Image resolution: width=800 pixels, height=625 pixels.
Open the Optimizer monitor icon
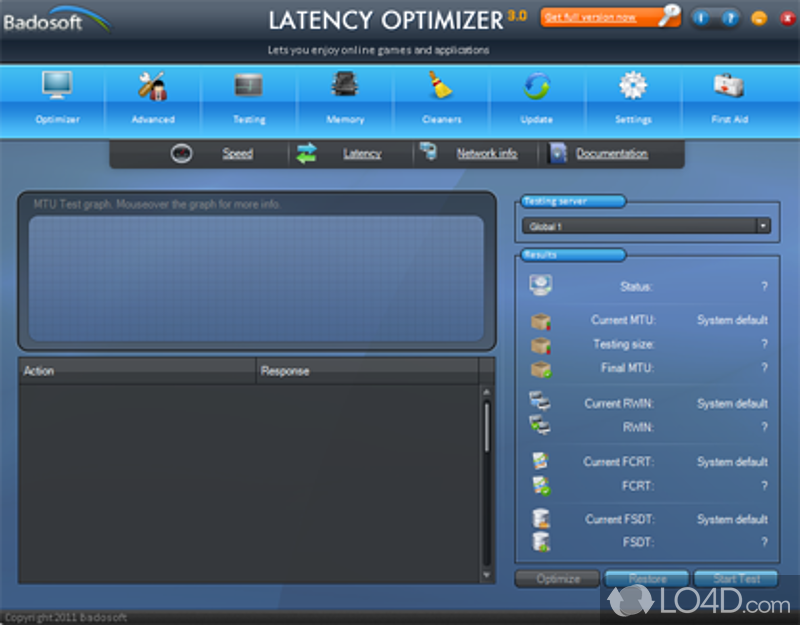(57, 85)
